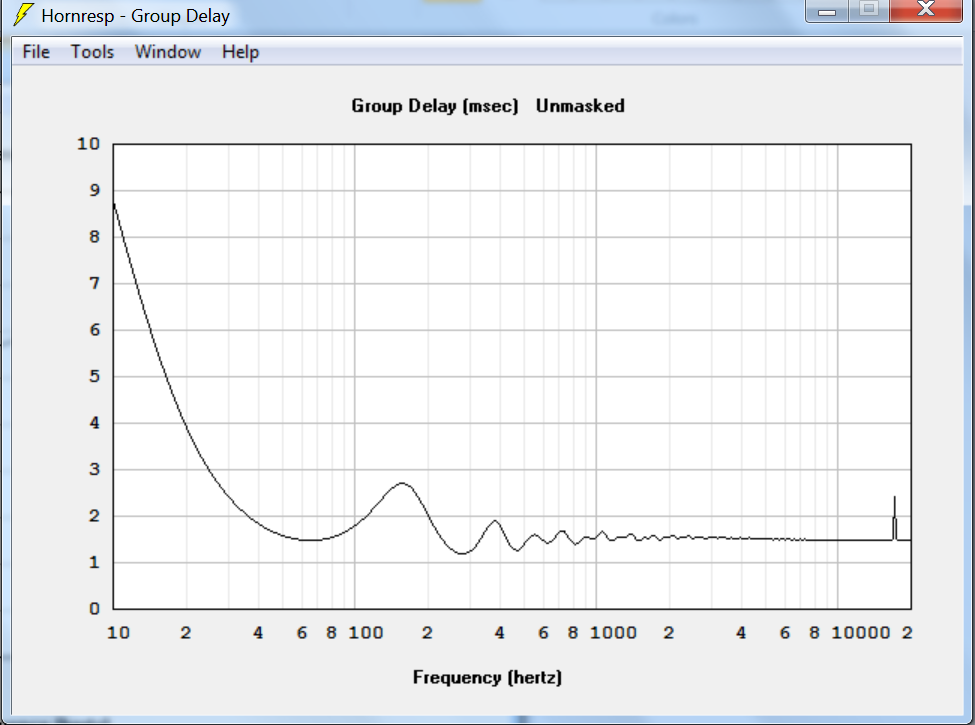
Task: Open the File menu
Action: (36, 52)
